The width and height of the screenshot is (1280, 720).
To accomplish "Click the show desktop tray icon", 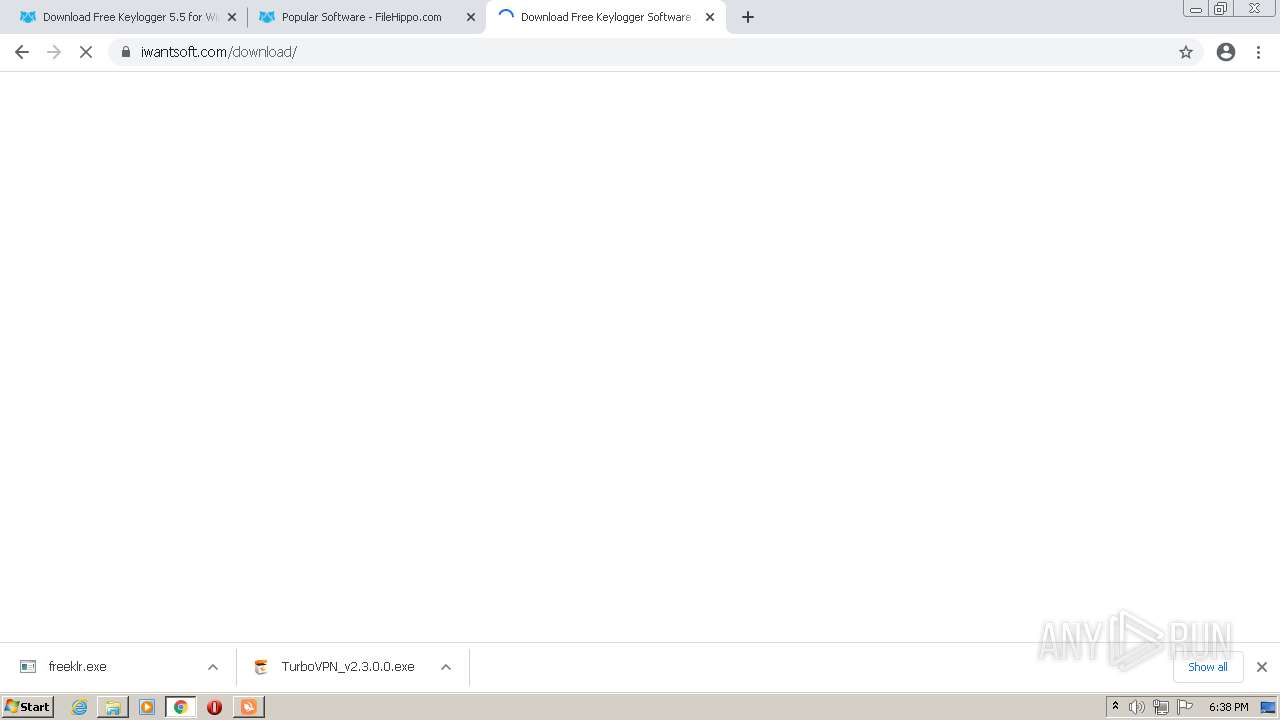I will click(1268, 707).
